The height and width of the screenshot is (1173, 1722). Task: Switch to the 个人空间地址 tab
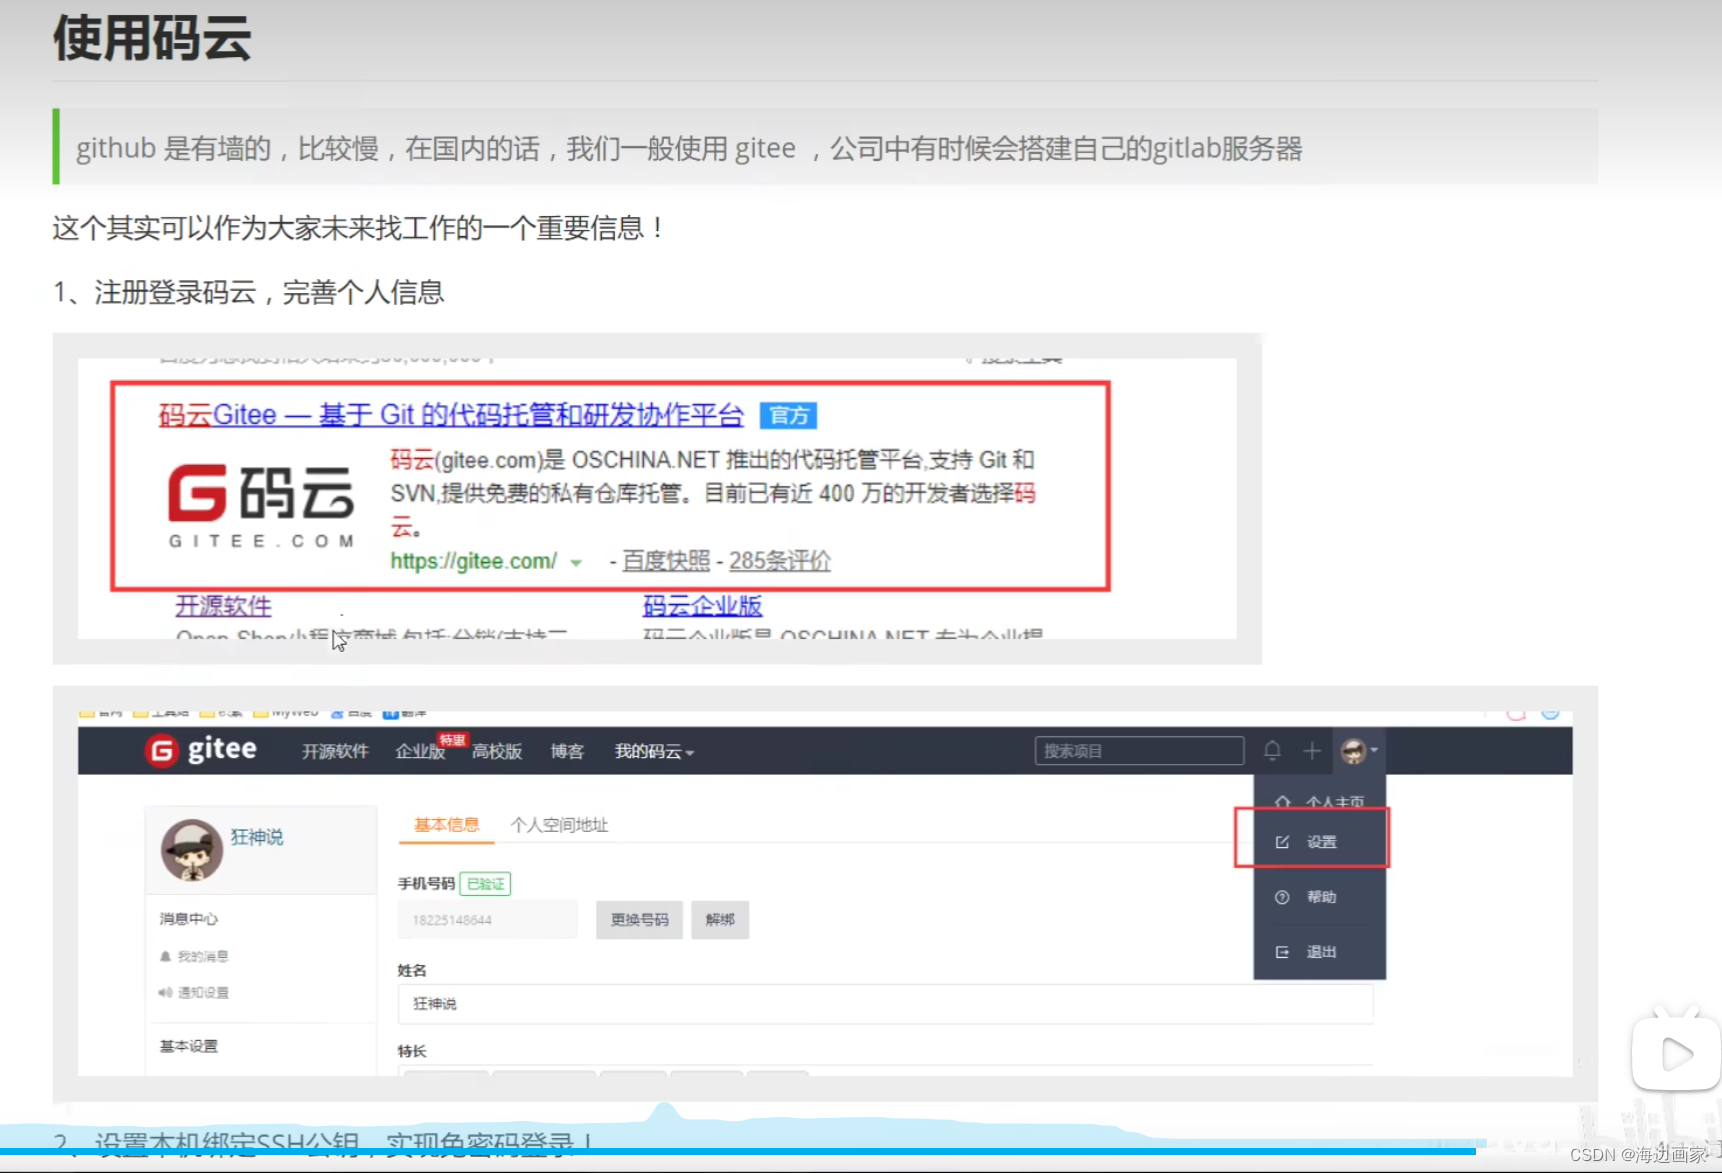559,825
